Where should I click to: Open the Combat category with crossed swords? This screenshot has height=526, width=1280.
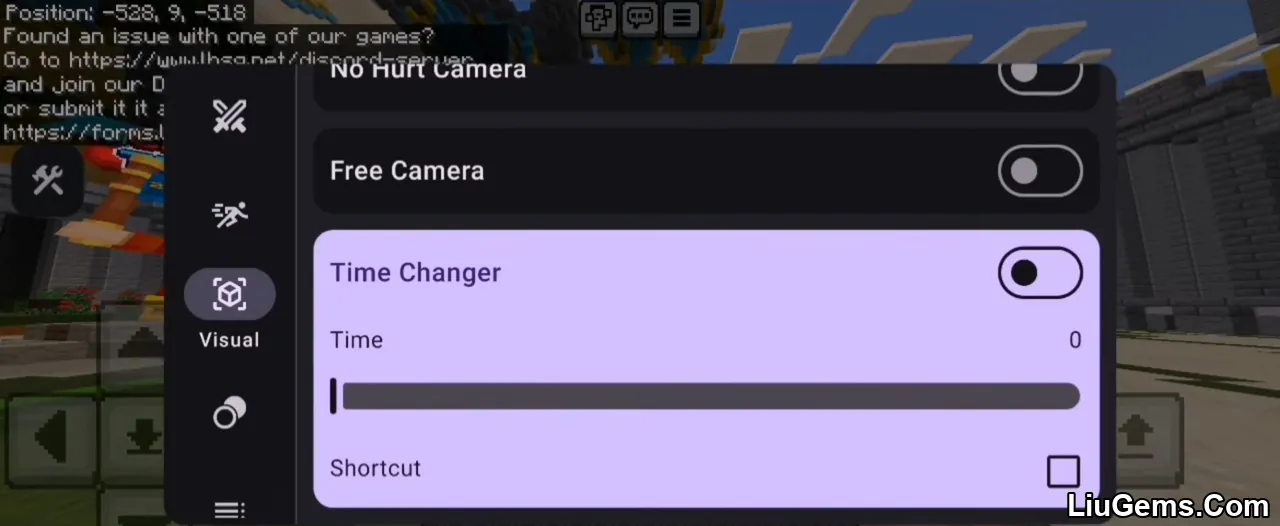pos(229,117)
